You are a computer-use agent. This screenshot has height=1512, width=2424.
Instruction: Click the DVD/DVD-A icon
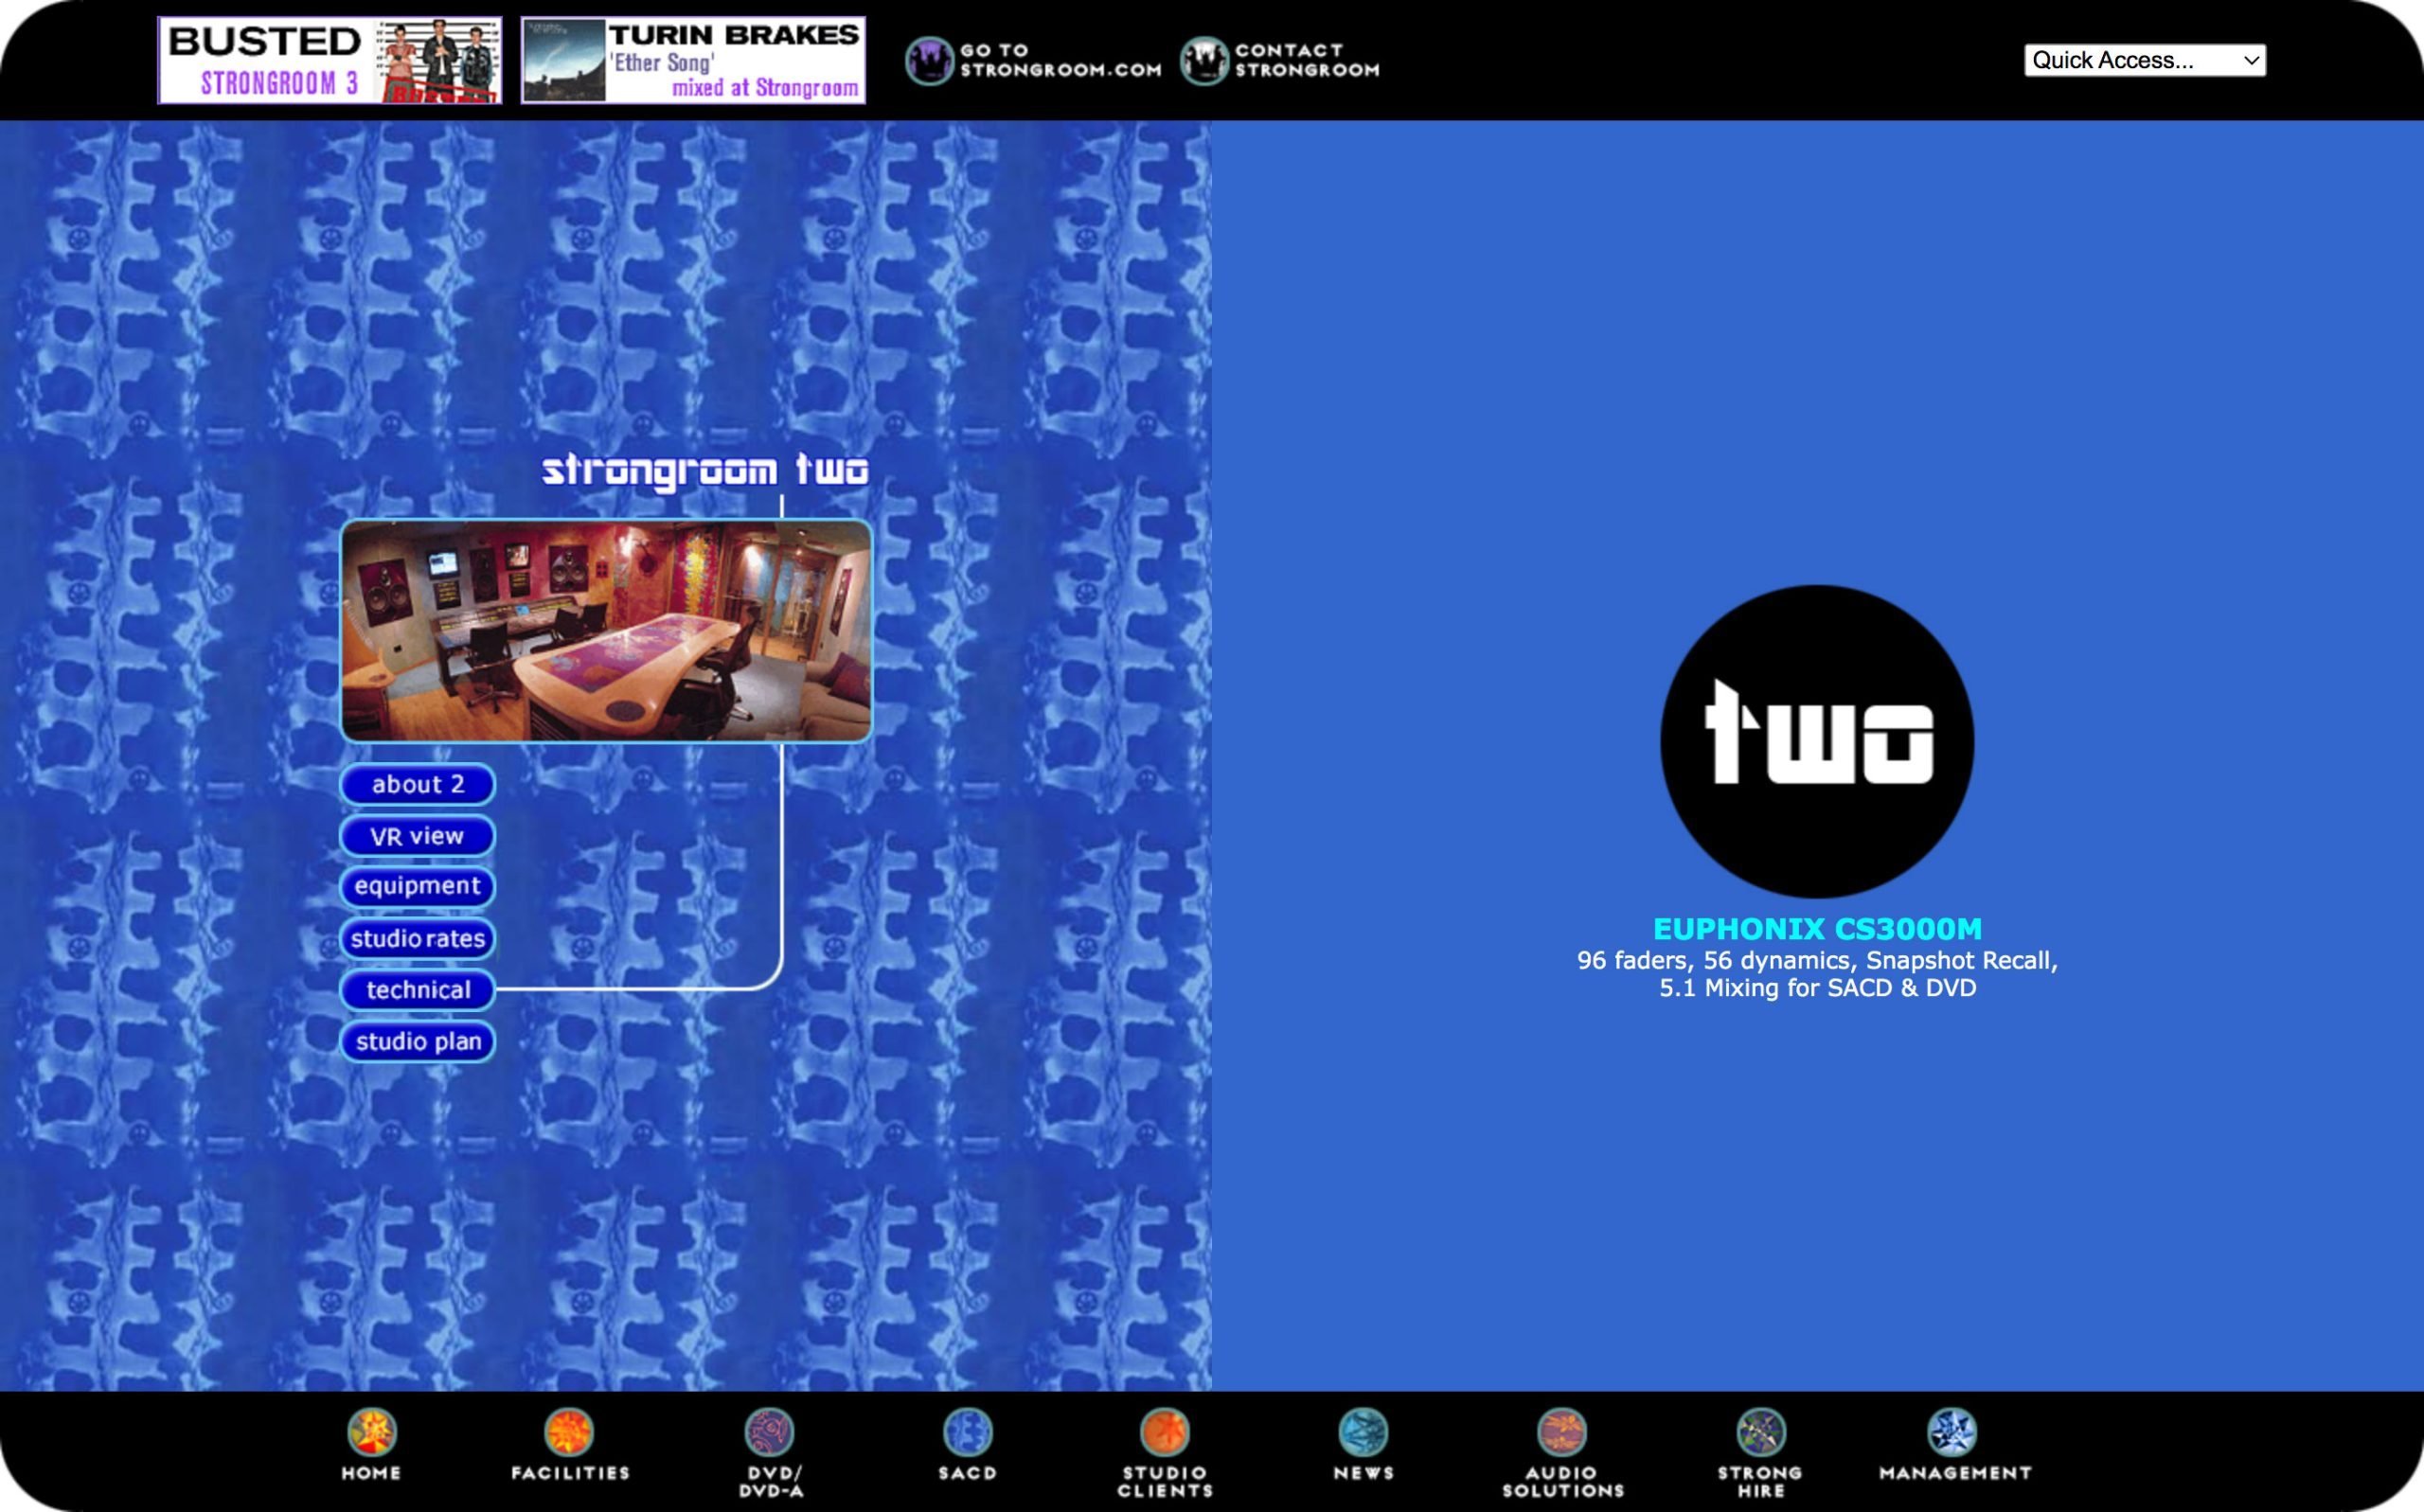coord(769,1433)
